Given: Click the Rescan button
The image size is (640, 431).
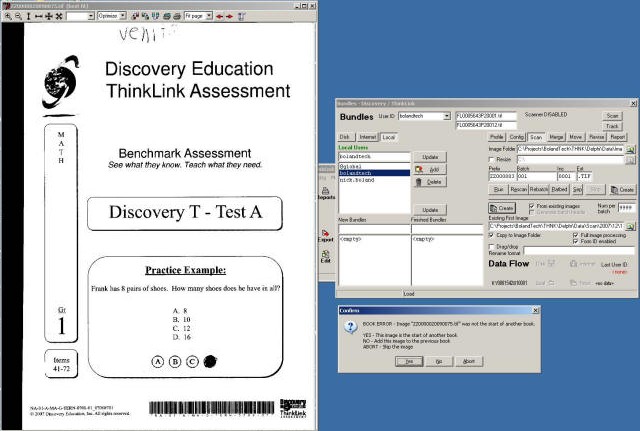Looking at the screenshot, I should [519, 189].
